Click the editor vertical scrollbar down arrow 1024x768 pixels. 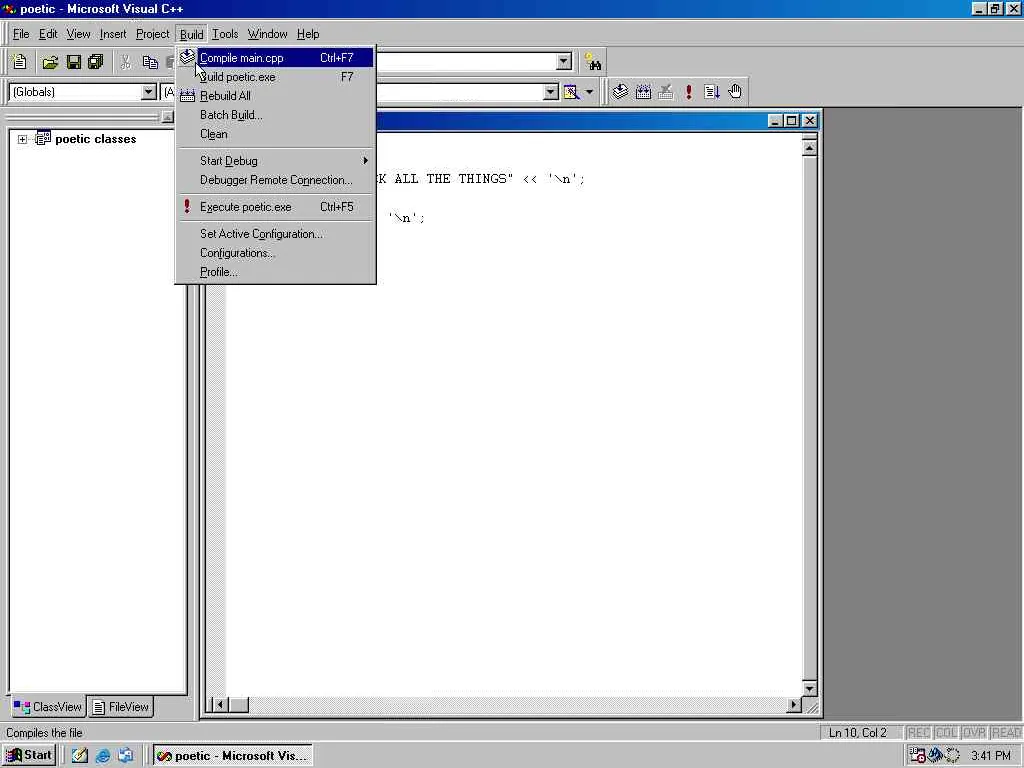coord(809,688)
